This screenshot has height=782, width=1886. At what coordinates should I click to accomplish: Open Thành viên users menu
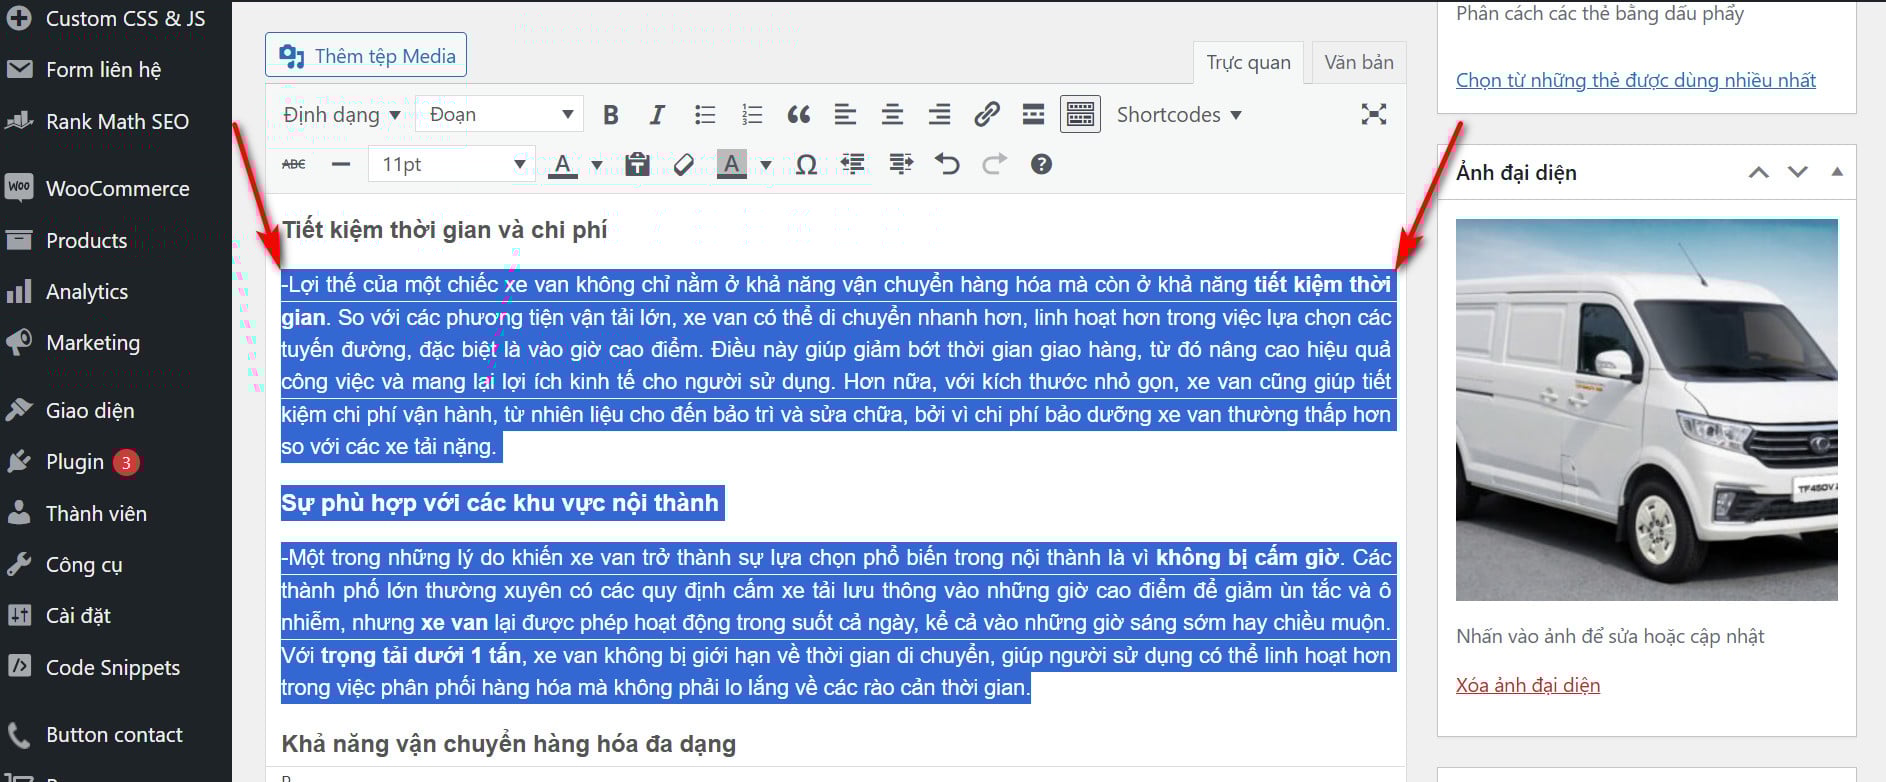pyautogui.click(x=116, y=514)
